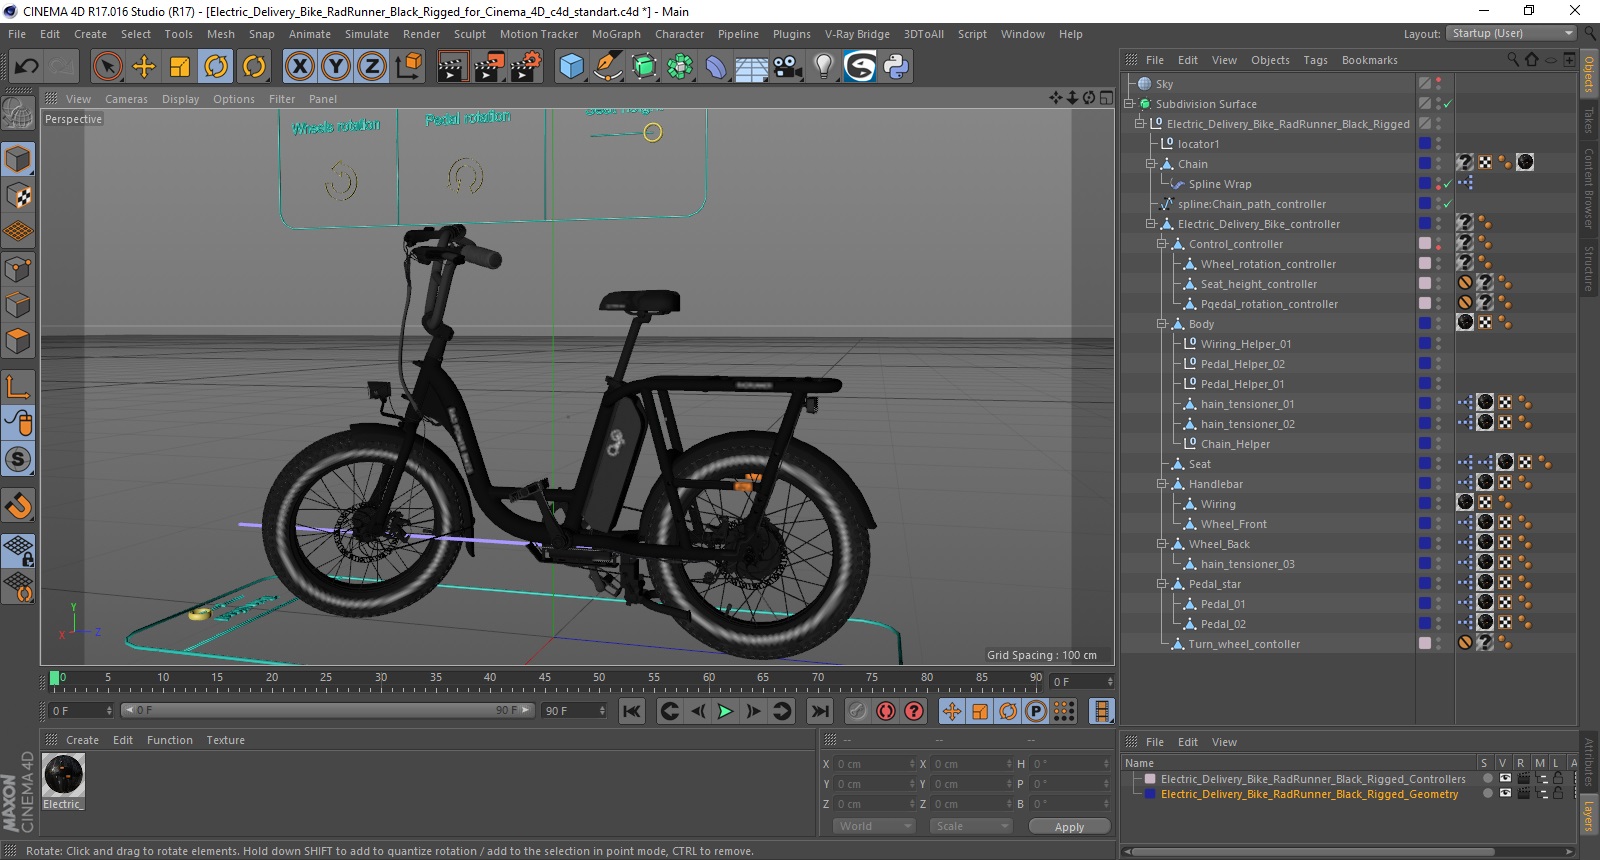Add a MoGraph array object
The image size is (1600, 860).
(x=680, y=67)
